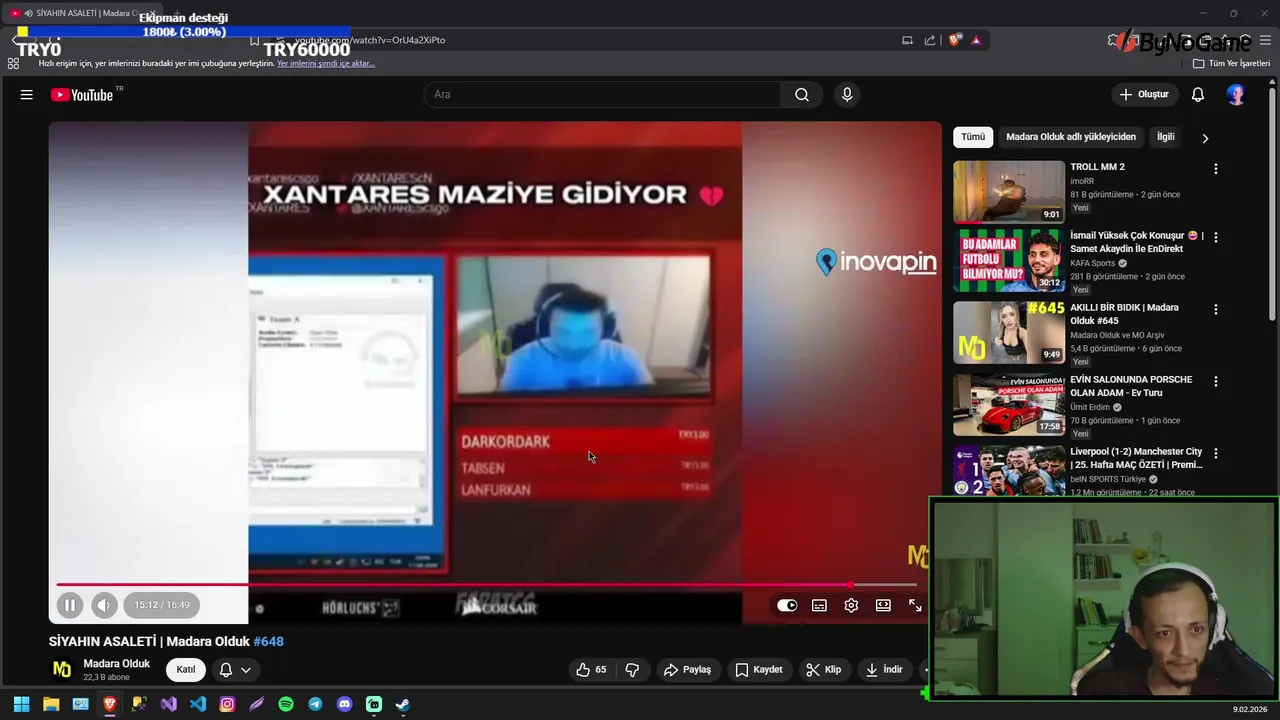This screenshot has height=720, width=1280.
Task: Open player settings gear
Action: 851,605
